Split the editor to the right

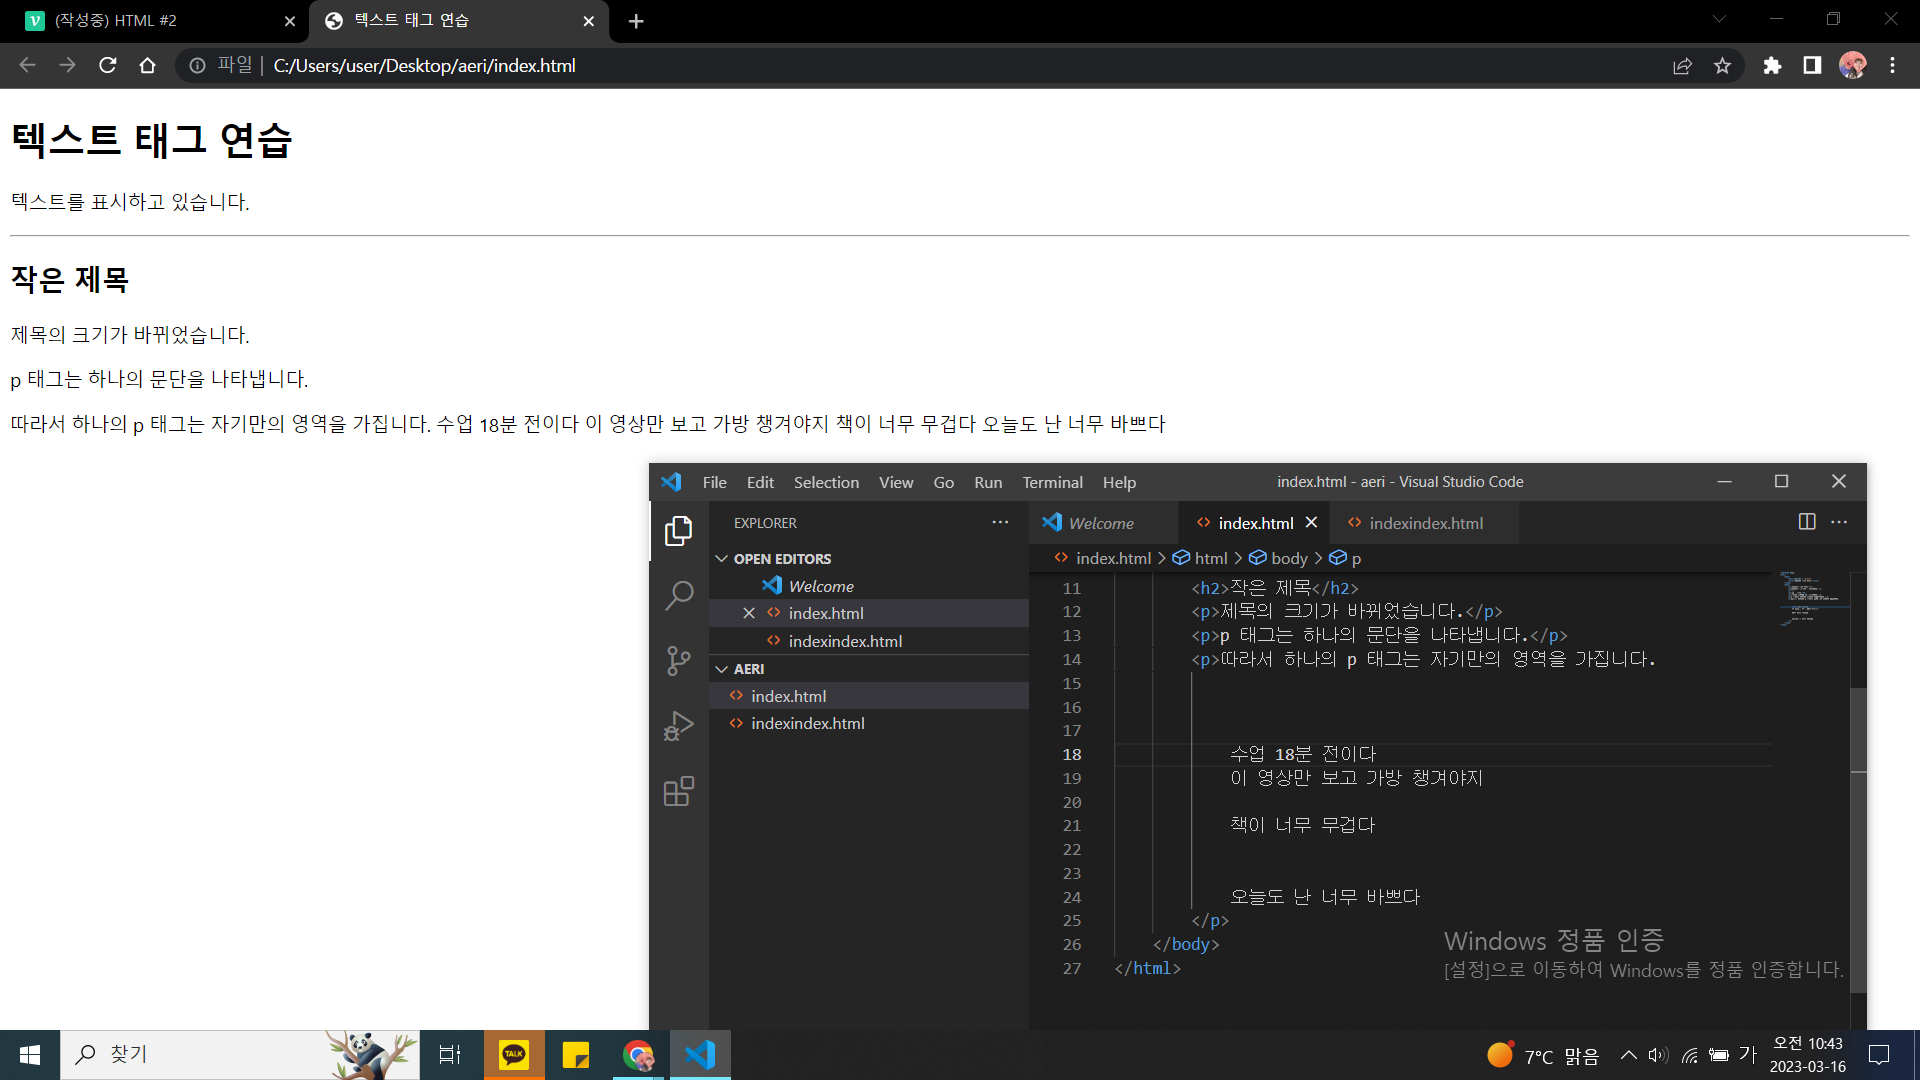(1807, 522)
